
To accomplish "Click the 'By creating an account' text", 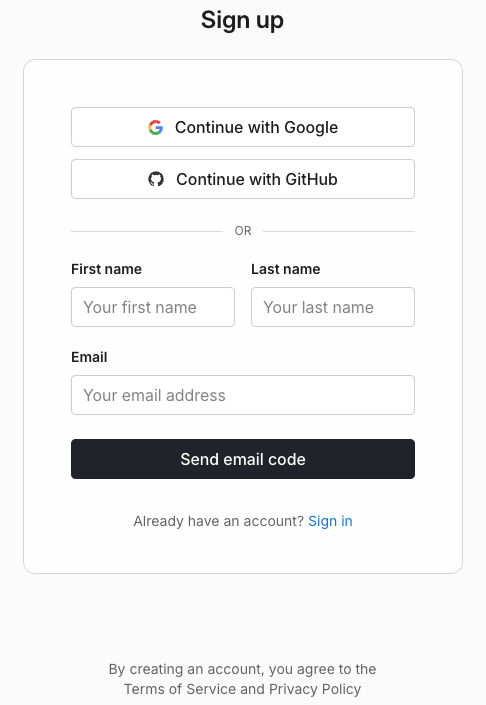I will point(242,669).
